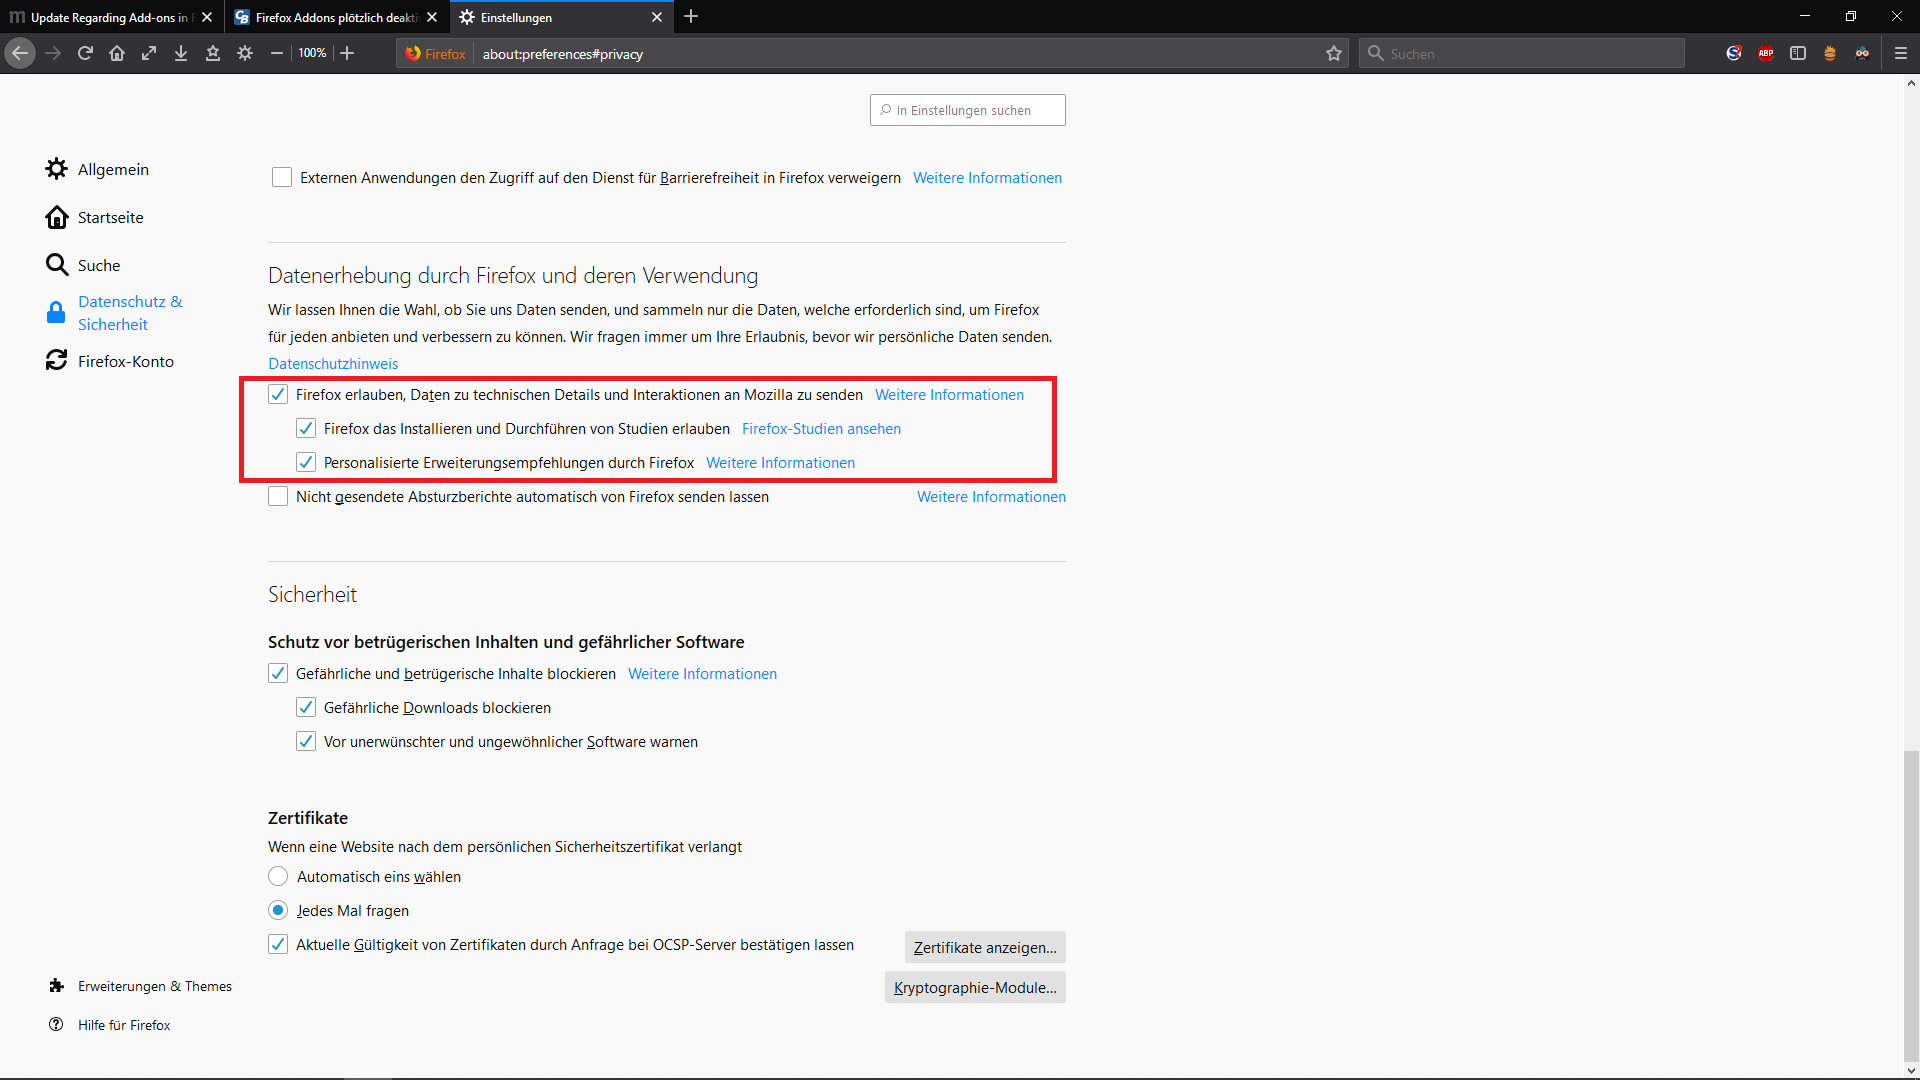Screen dimensions: 1920x1080
Task: Toggle the sidebar toolbar icon
Action: click(1798, 53)
